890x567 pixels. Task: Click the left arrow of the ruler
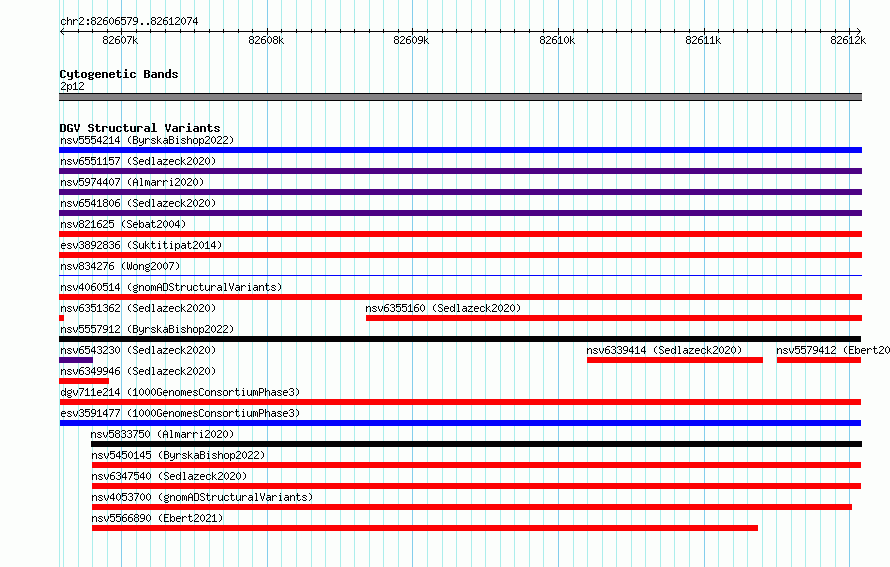(x=62, y=32)
